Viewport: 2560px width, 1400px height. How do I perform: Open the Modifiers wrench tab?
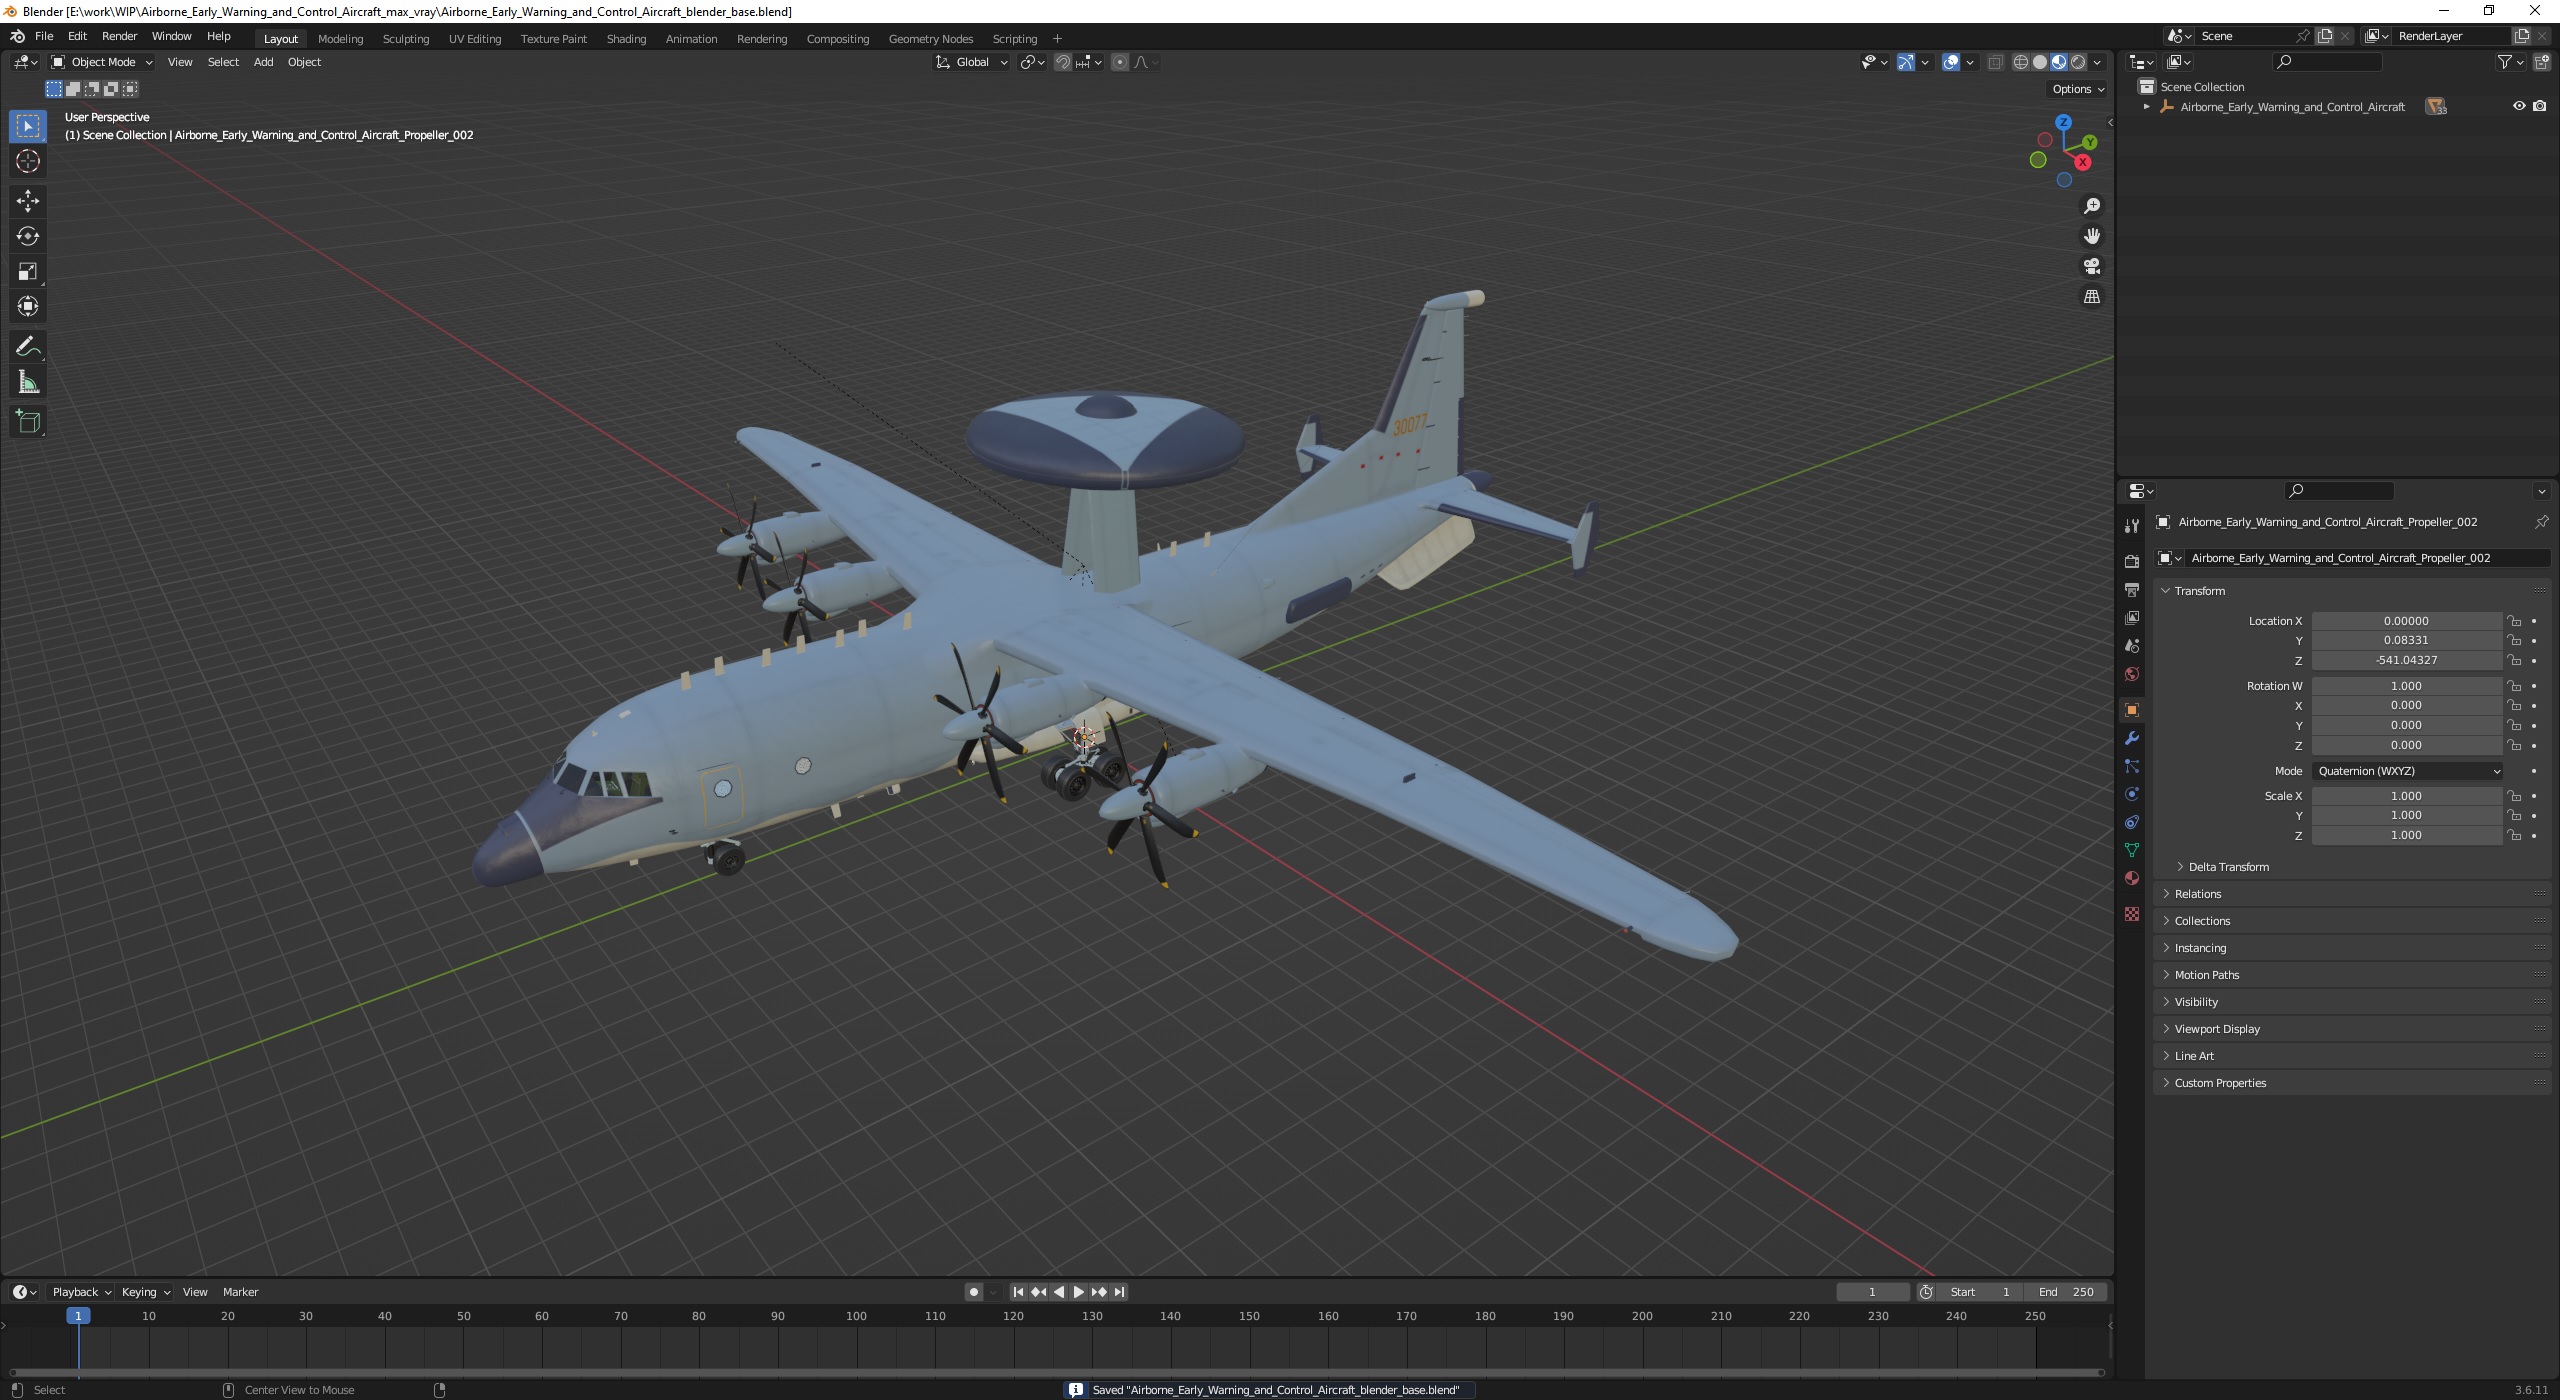[x=2131, y=738]
